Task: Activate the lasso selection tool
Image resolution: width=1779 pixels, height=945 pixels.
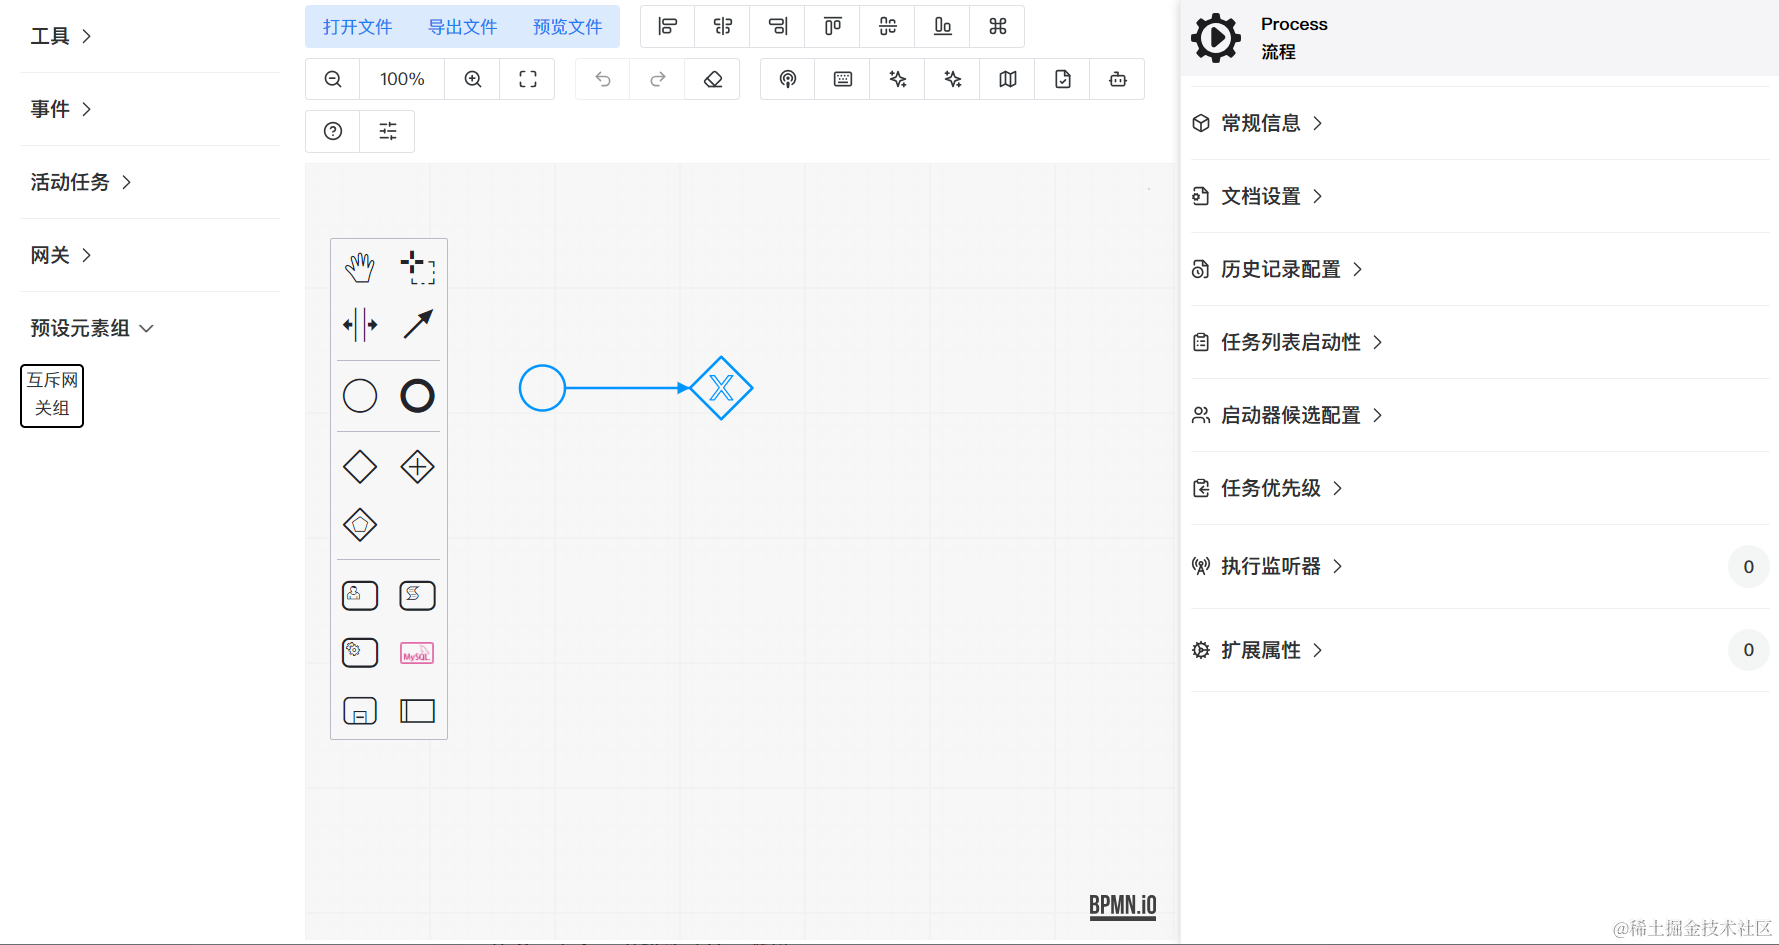Action: coord(417,266)
